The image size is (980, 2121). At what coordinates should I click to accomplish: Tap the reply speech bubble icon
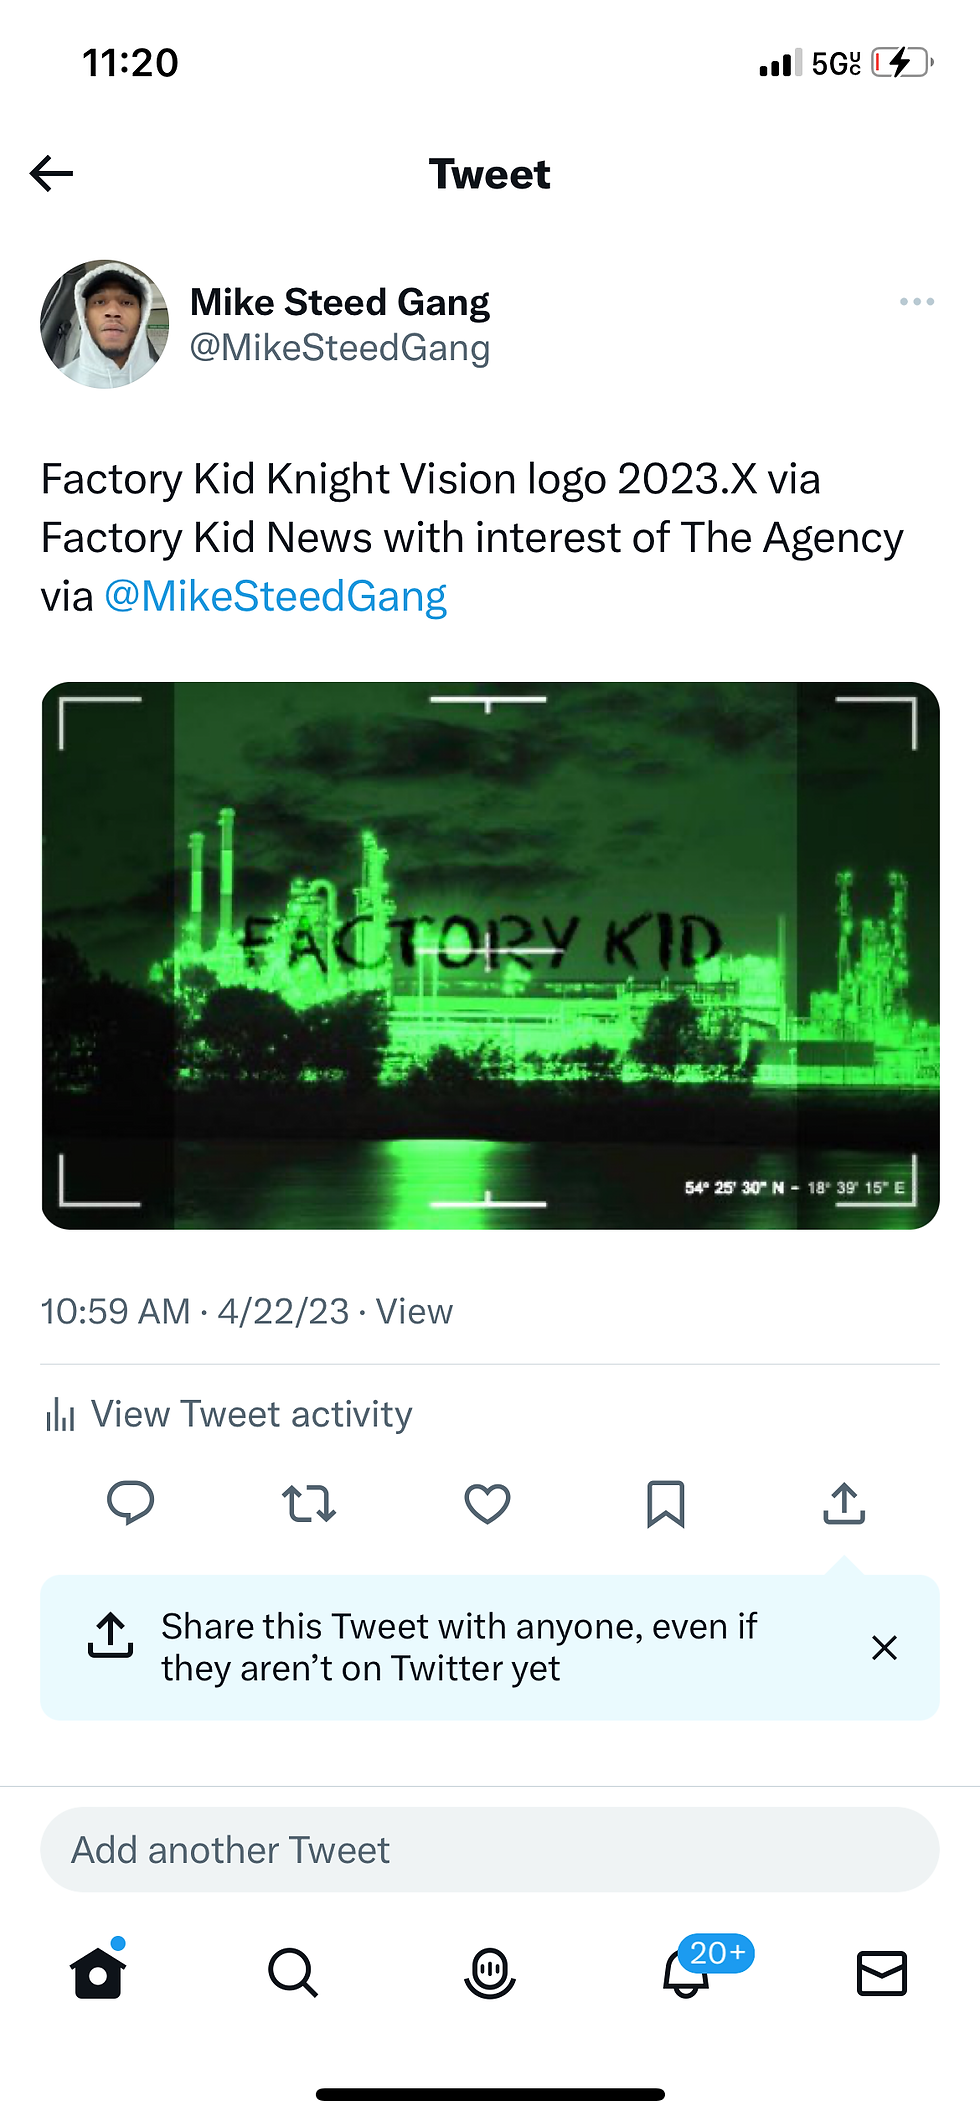(130, 1503)
